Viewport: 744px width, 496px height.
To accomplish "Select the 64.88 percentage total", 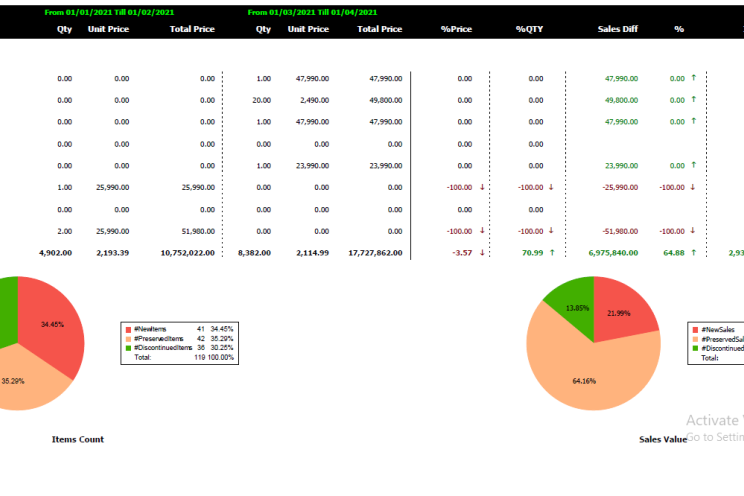I will 674,253.
